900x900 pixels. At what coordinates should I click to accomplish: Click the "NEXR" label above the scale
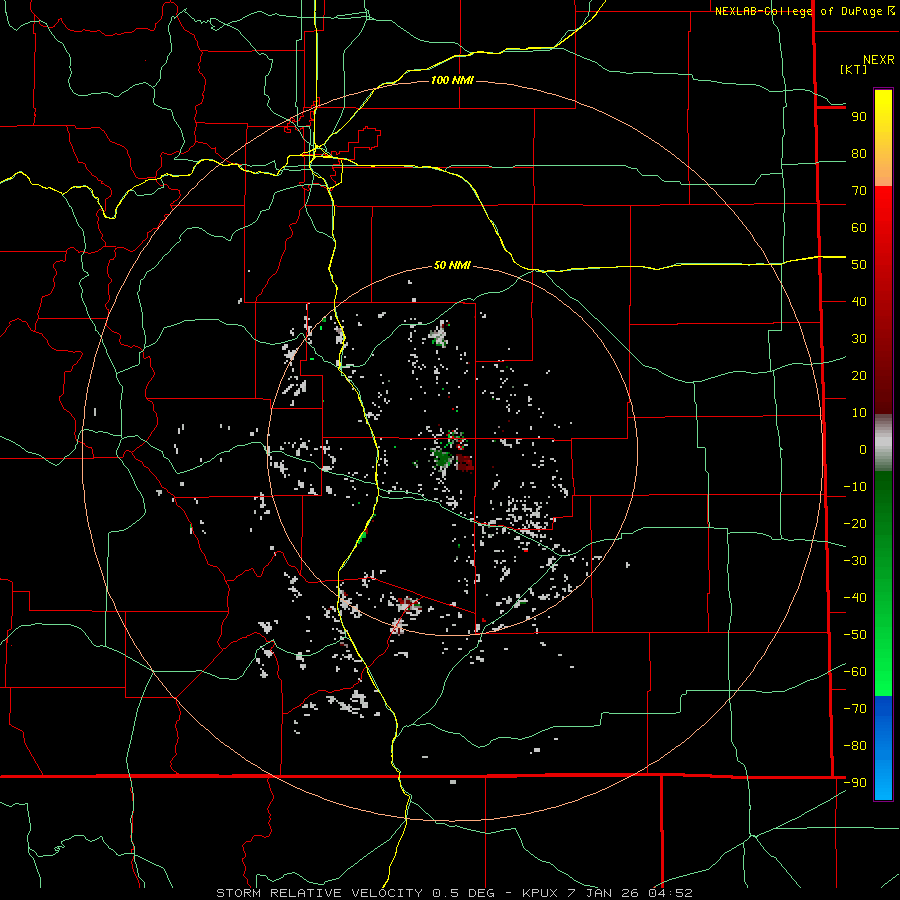click(879, 60)
